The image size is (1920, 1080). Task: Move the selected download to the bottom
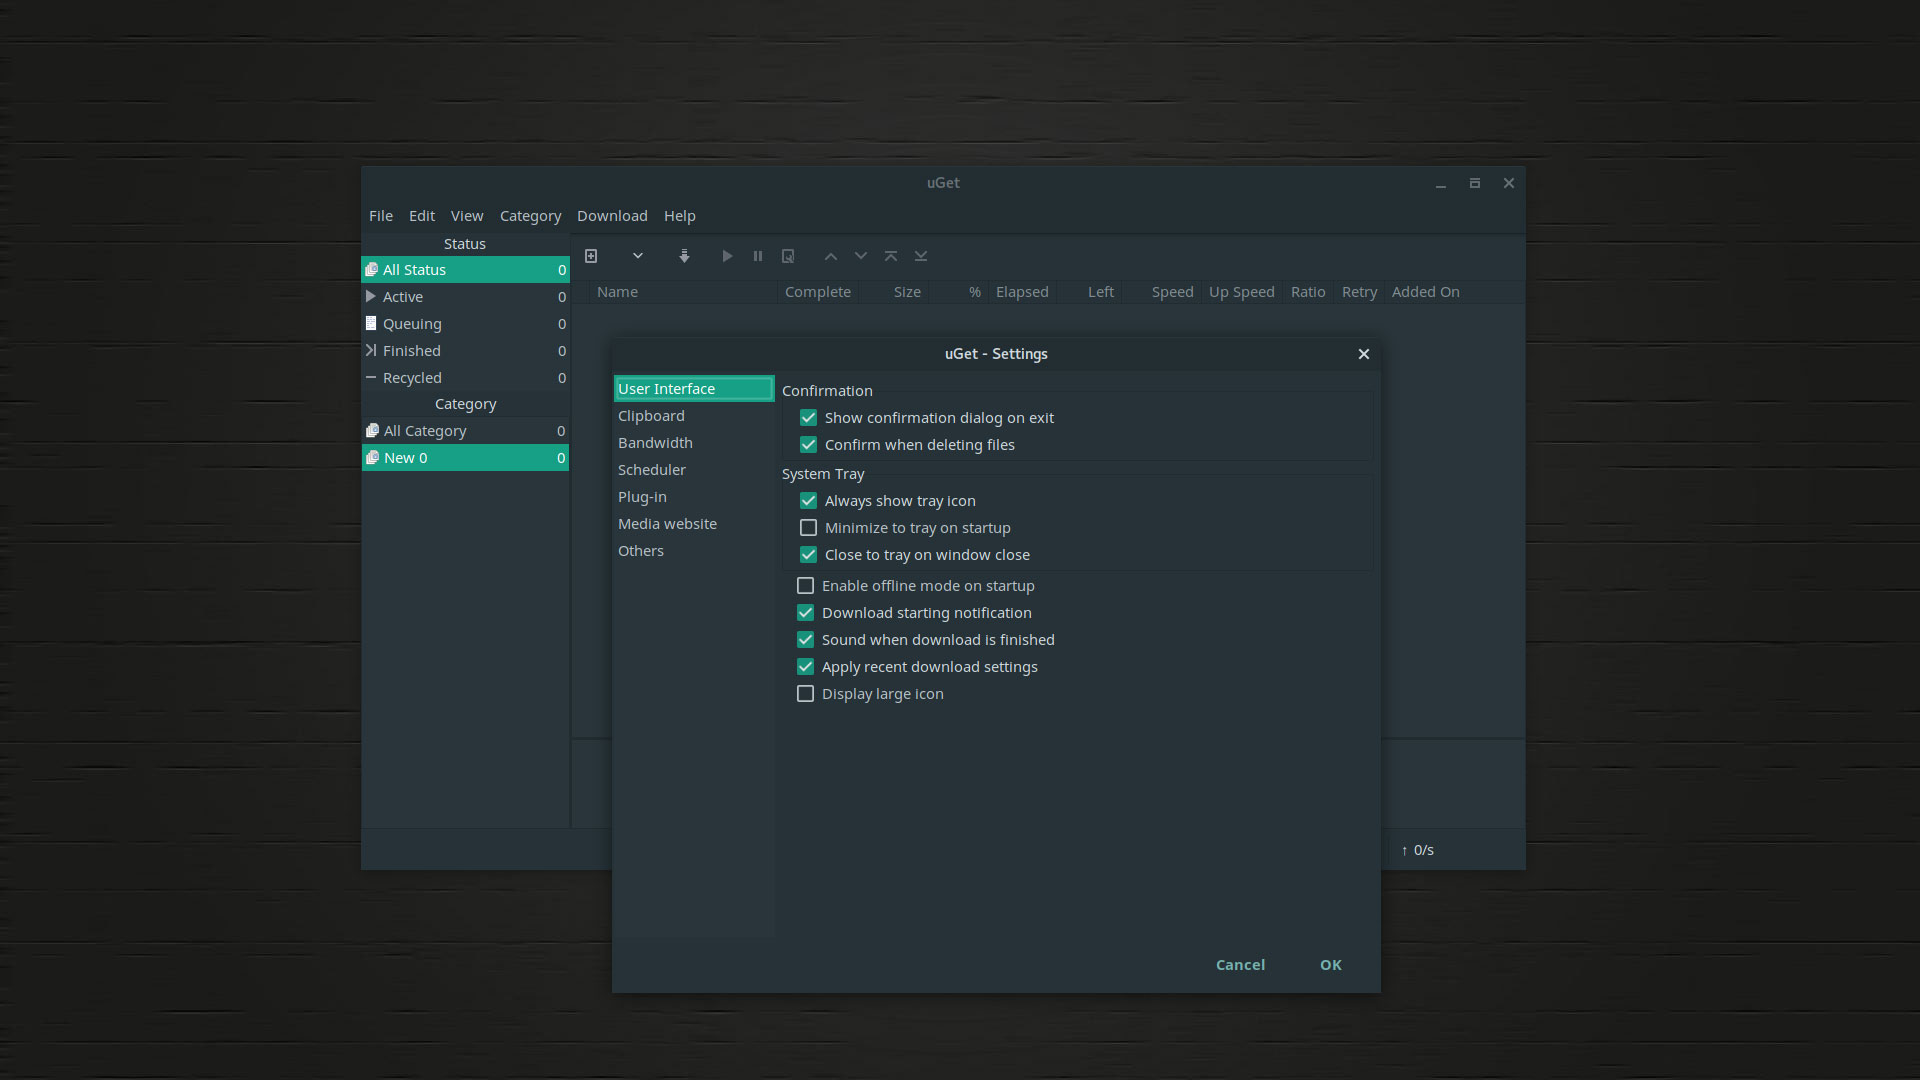point(920,256)
